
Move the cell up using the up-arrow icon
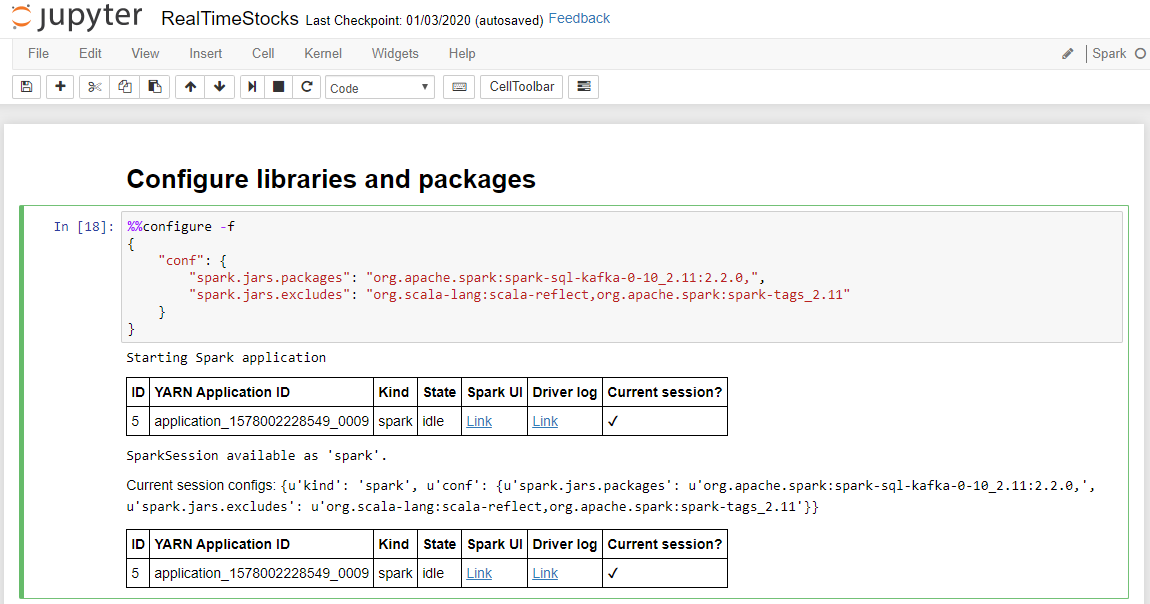coord(189,86)
